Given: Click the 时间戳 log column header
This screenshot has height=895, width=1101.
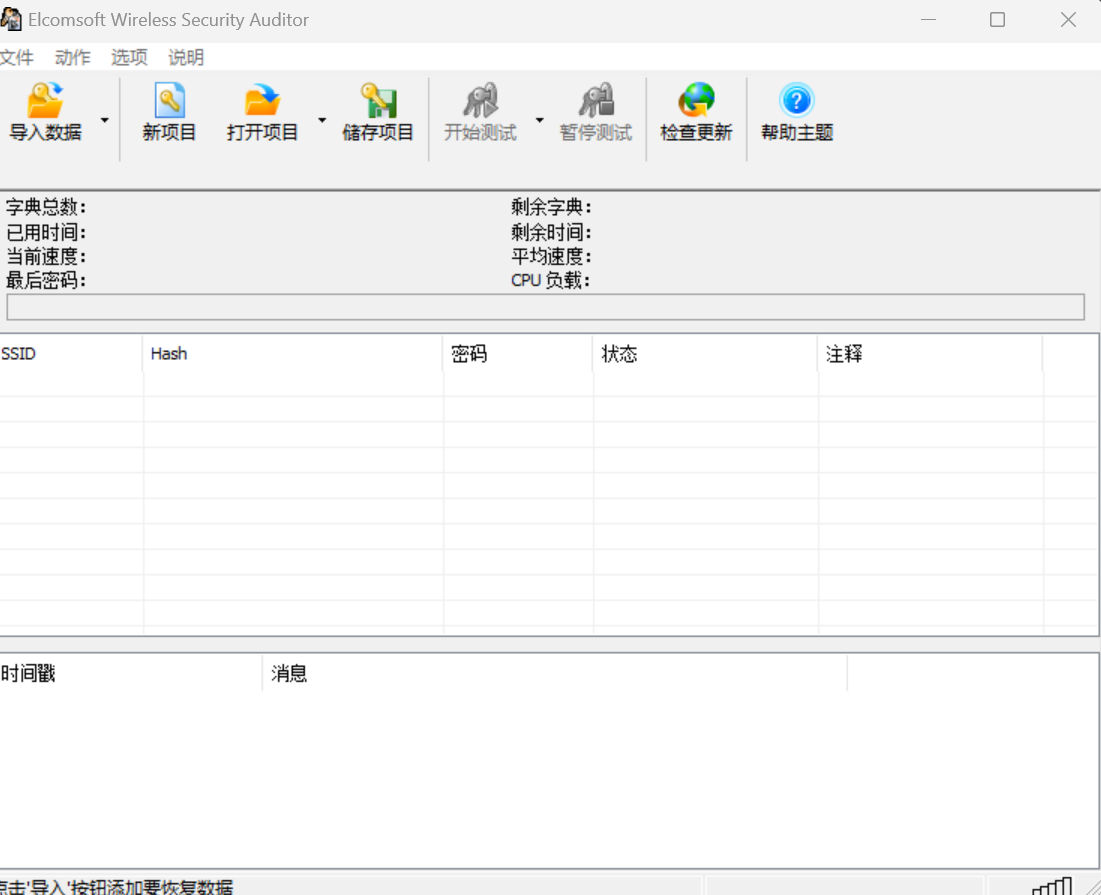Looking at the screenshot, I should [131, 674].
